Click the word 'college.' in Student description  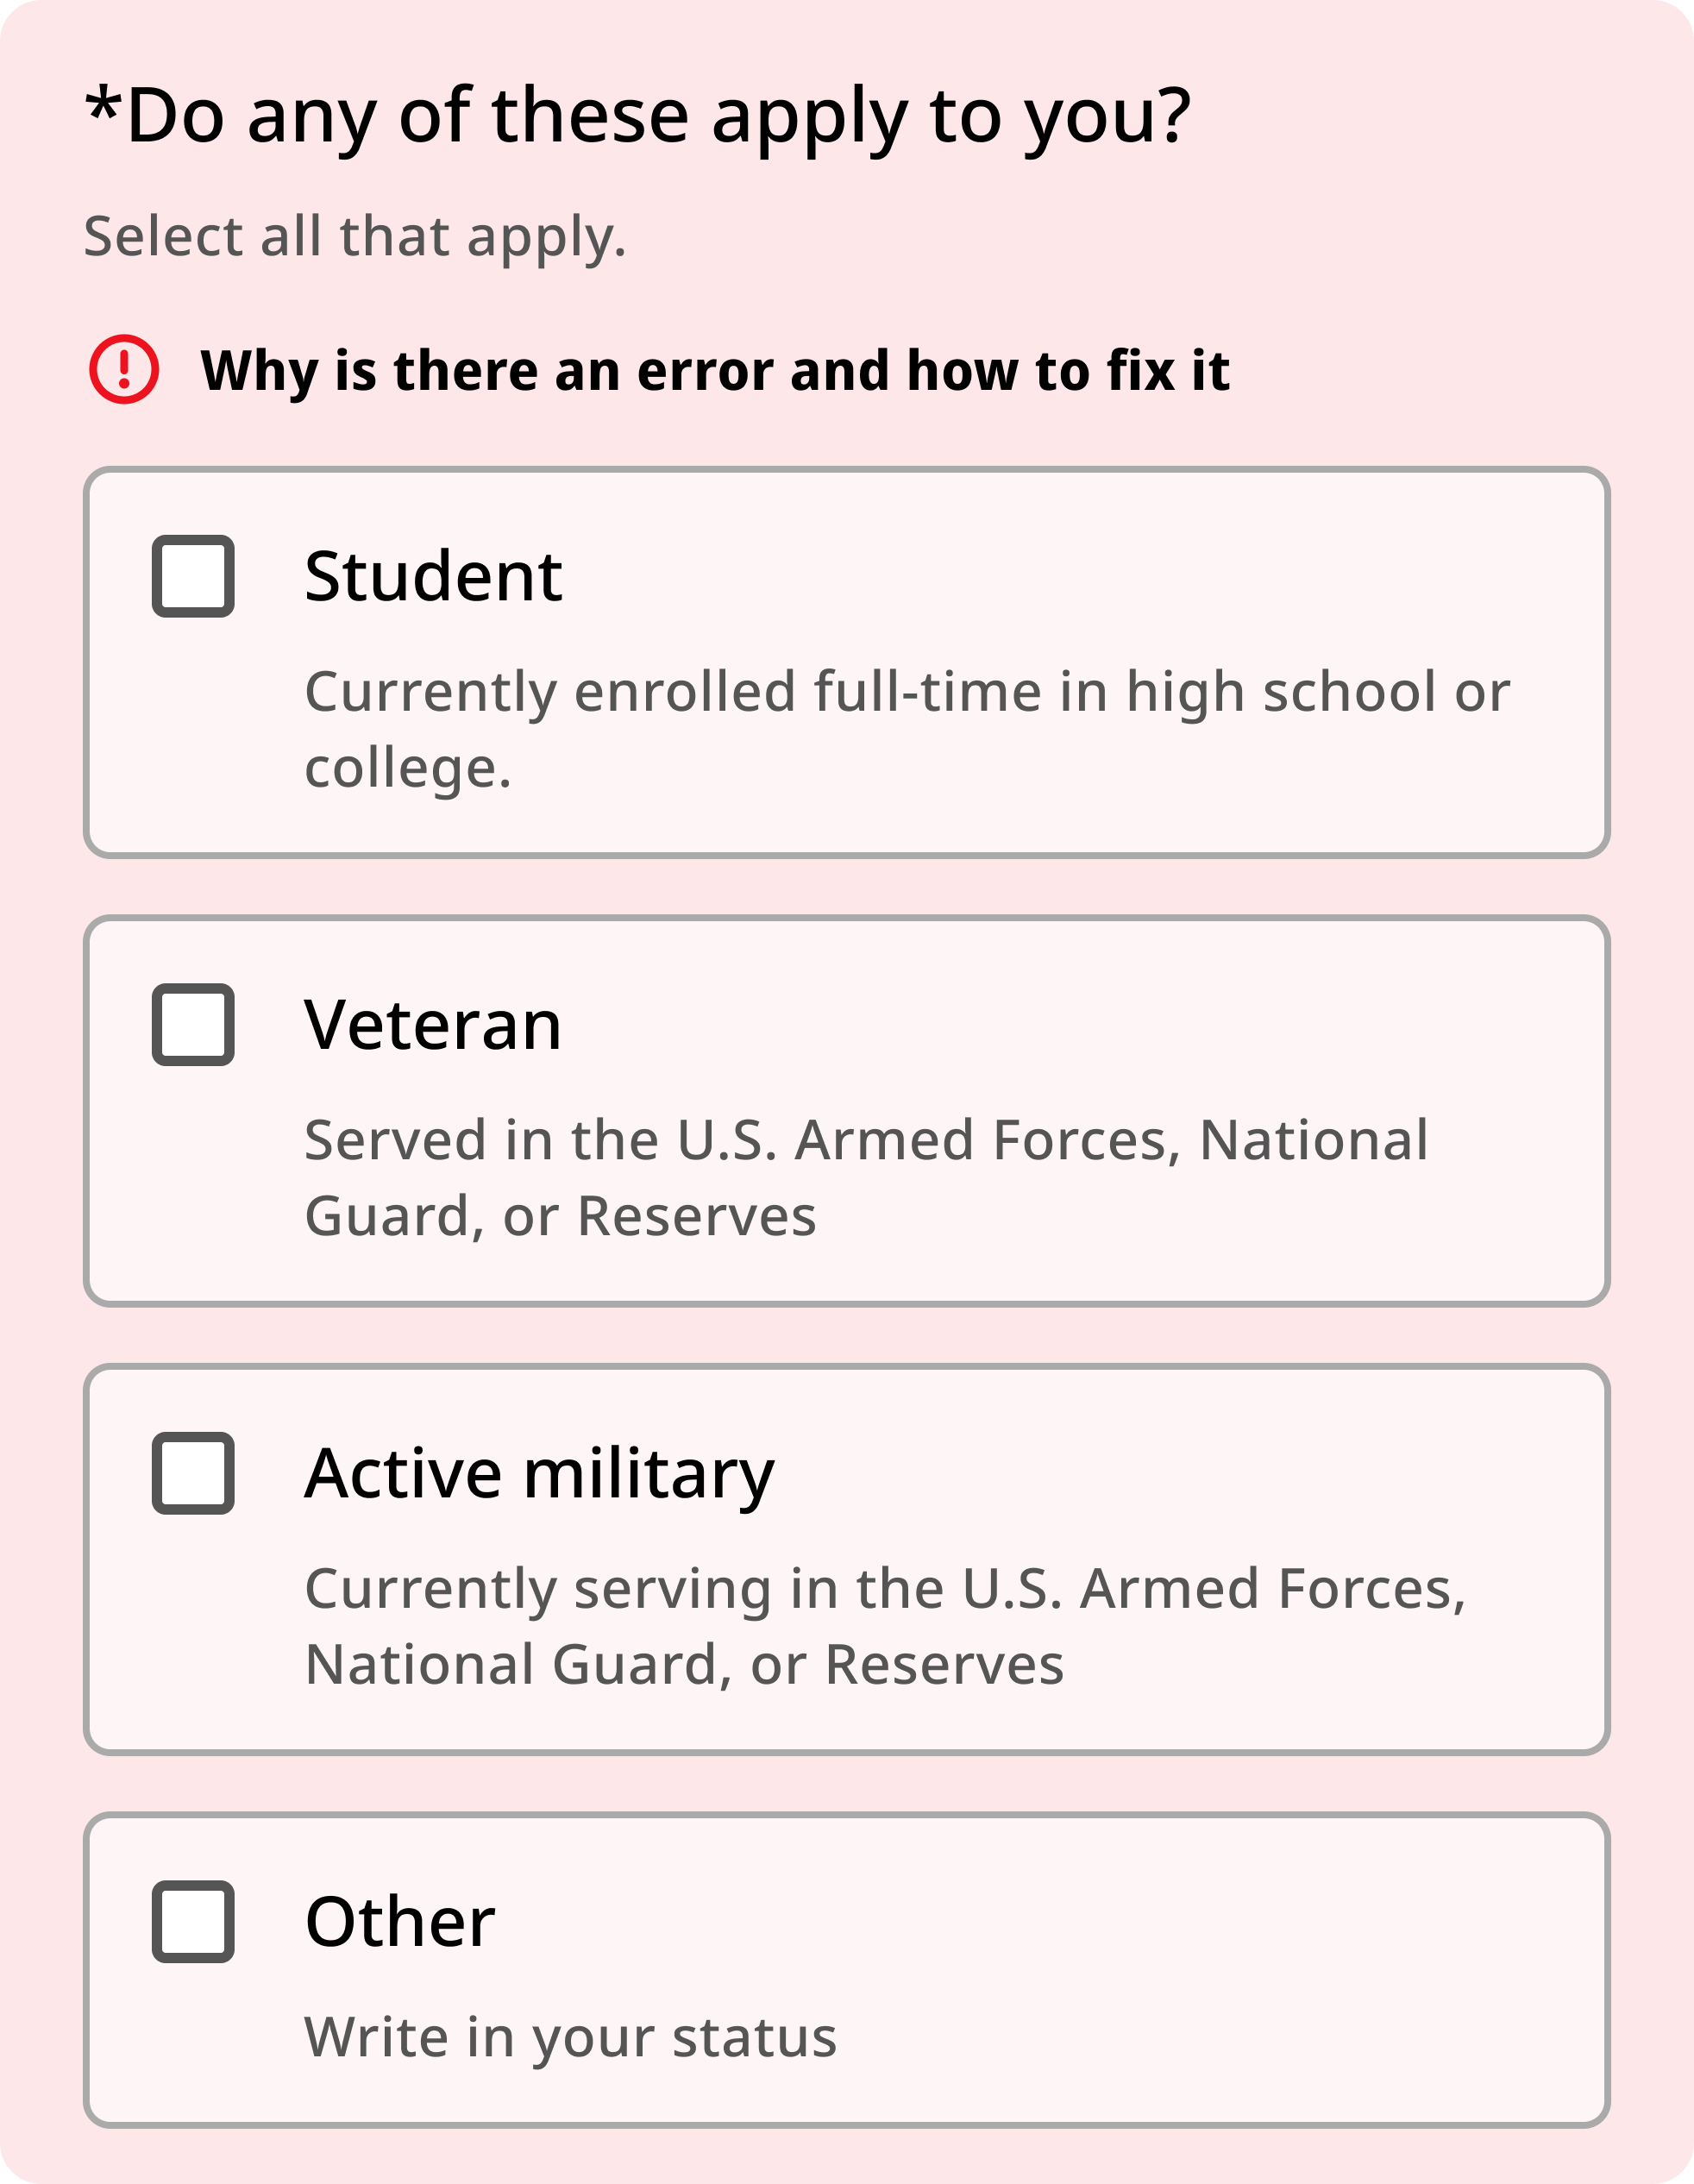[408, 768]
